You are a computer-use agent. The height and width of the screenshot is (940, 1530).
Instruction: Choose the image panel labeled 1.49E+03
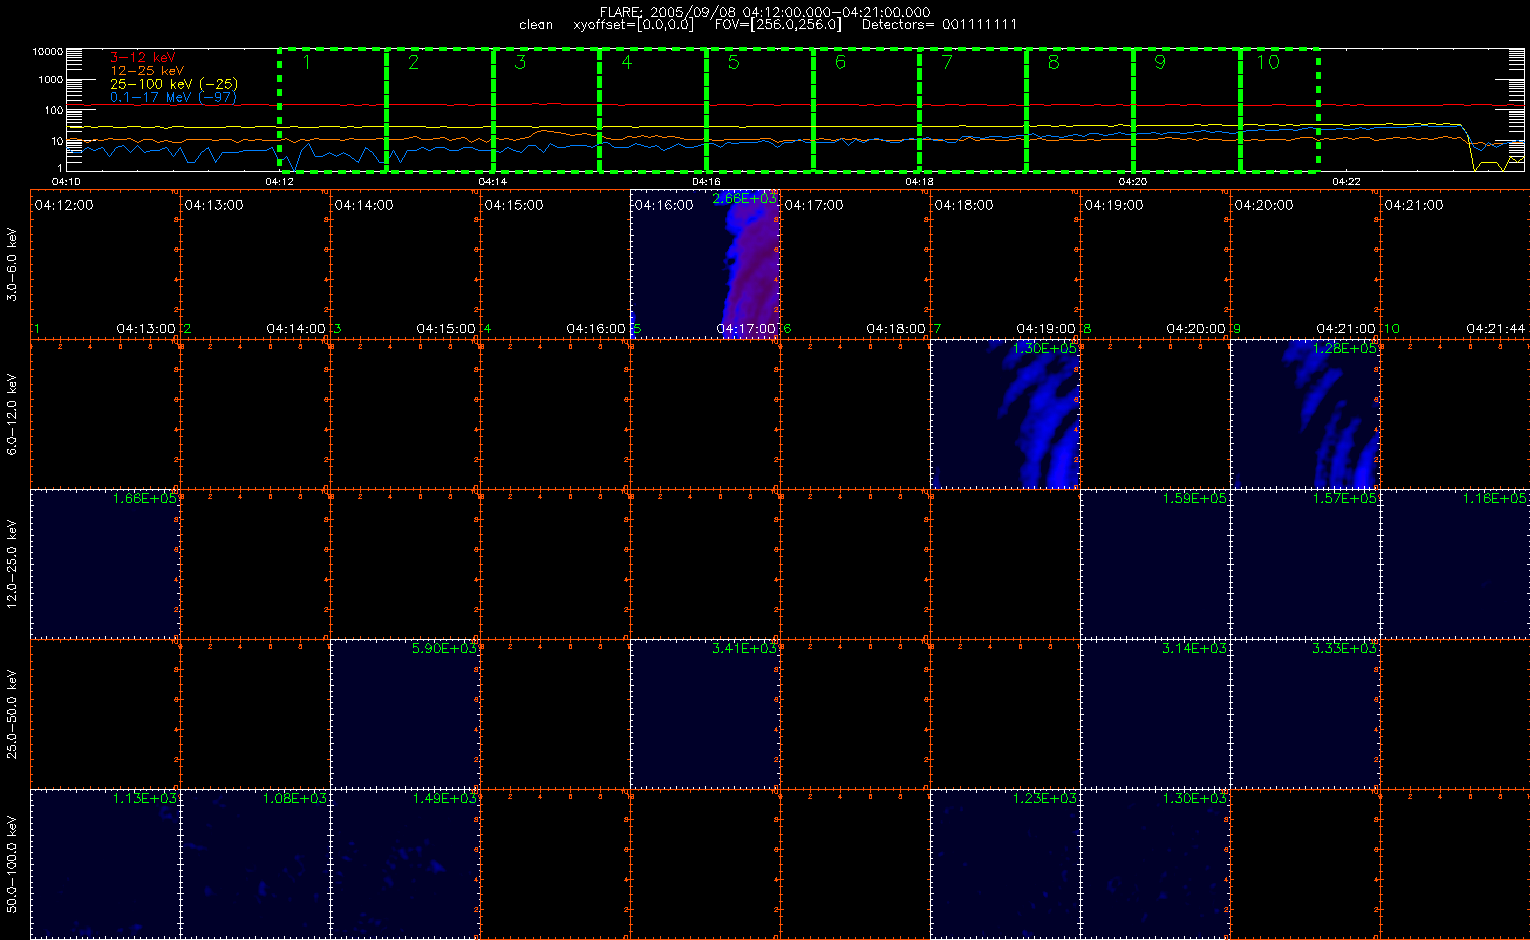tap(405, 864)
